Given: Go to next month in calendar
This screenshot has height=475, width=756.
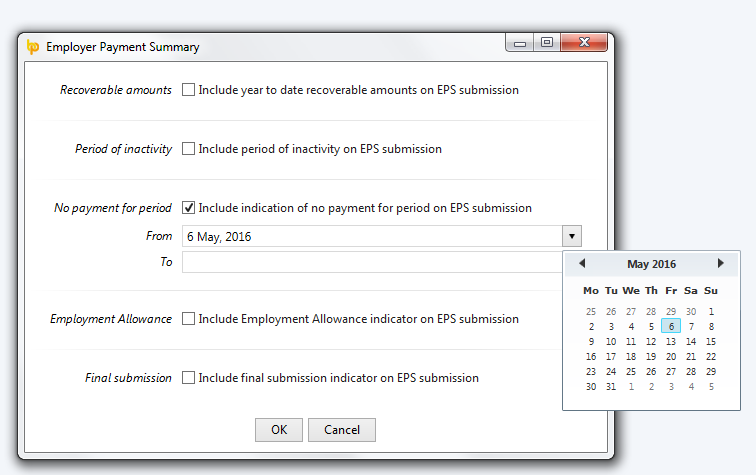Looking at the screenshot, I should tap(721, 263).
